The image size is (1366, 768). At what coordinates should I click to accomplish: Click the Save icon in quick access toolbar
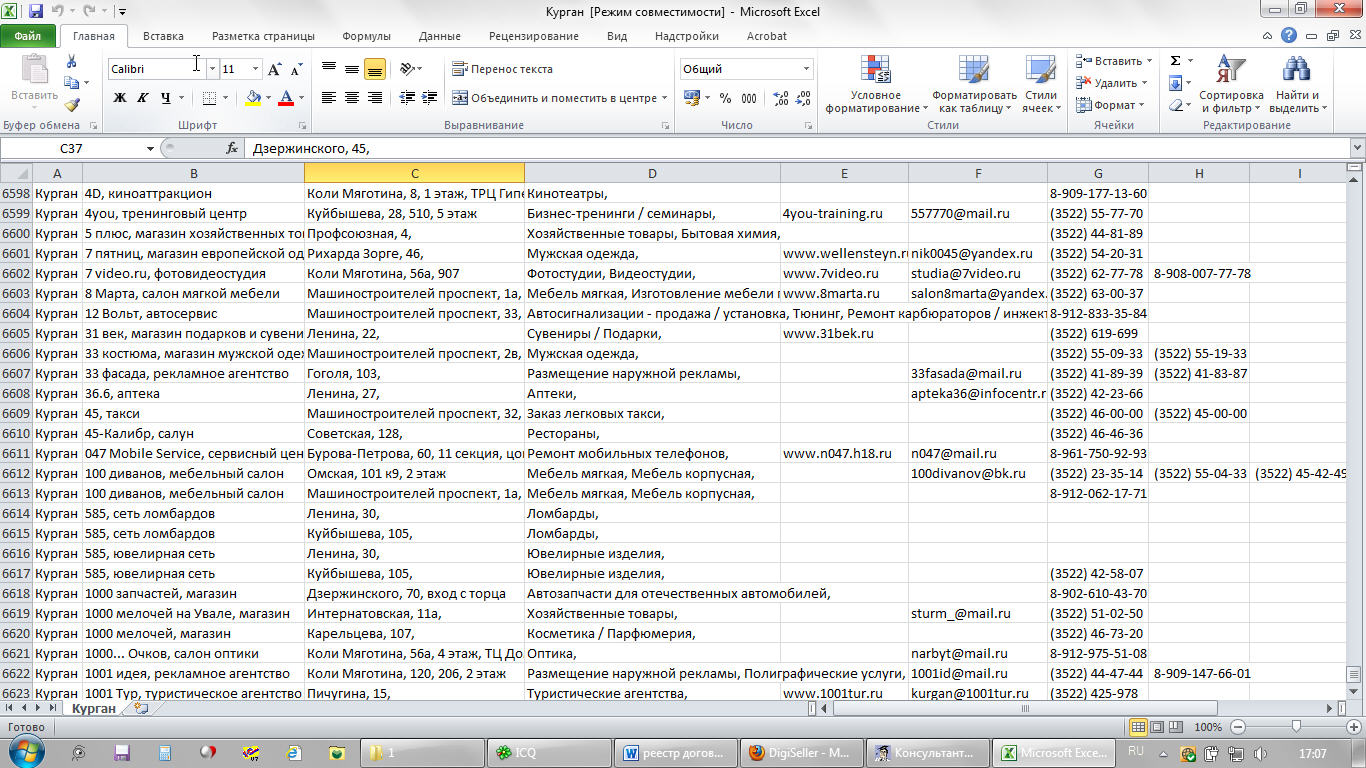(x=36, y=12)
